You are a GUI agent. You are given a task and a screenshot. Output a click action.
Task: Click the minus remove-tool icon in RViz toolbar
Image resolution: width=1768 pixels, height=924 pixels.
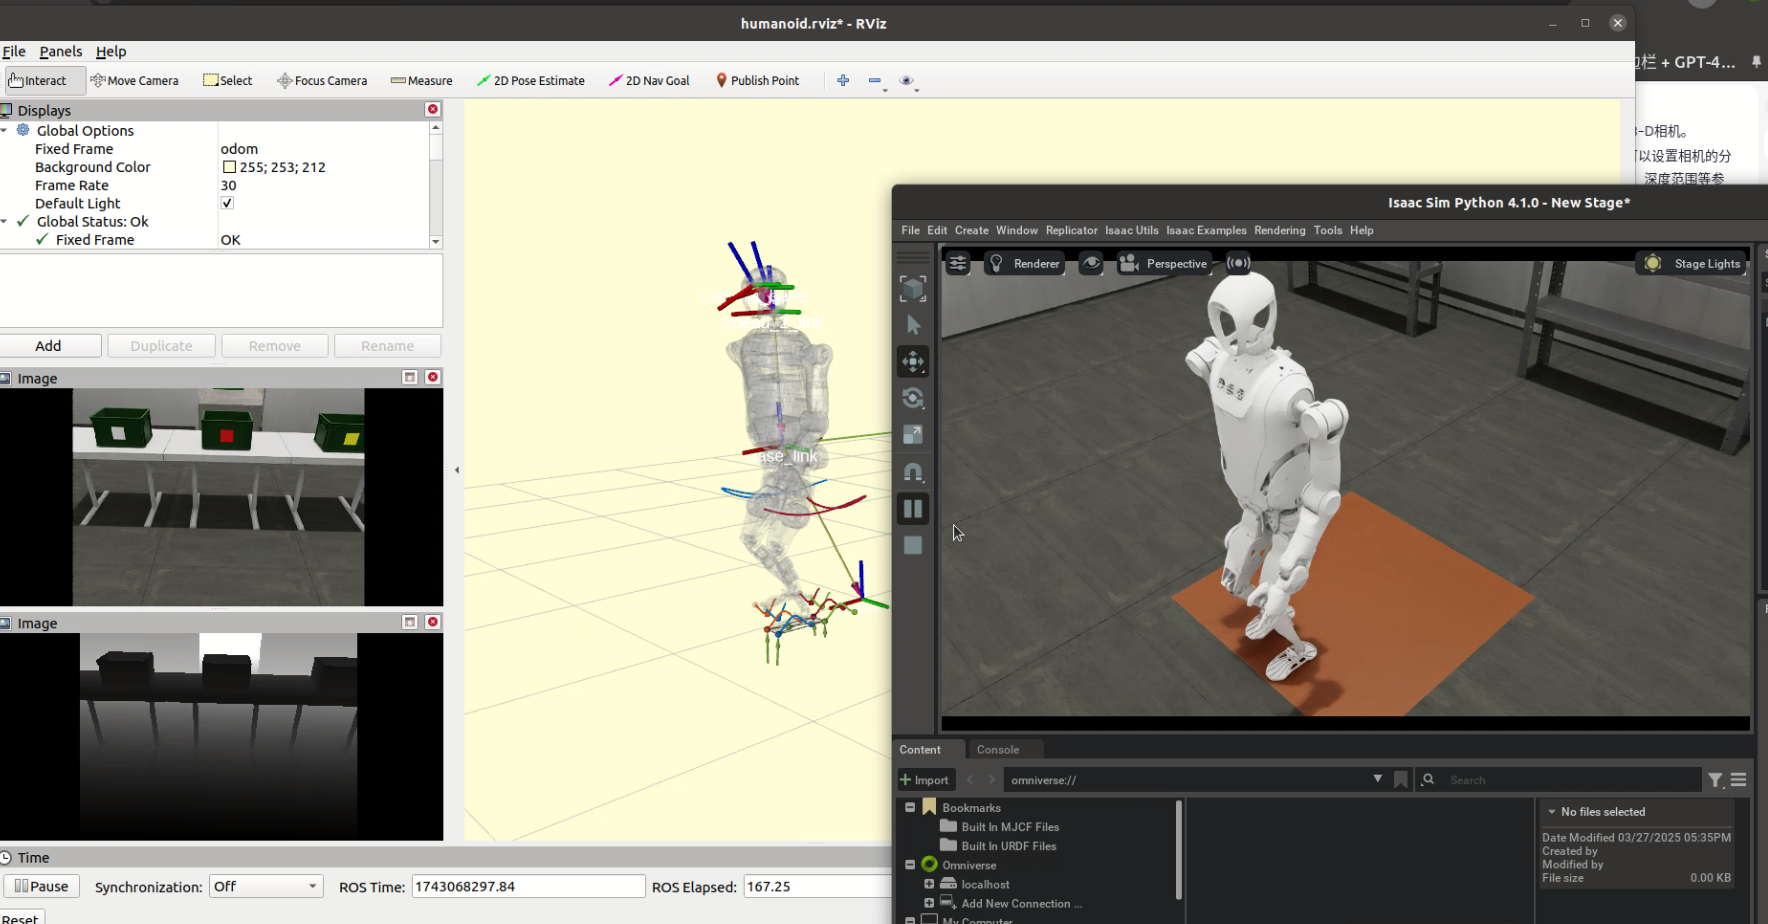coord(875,81)
